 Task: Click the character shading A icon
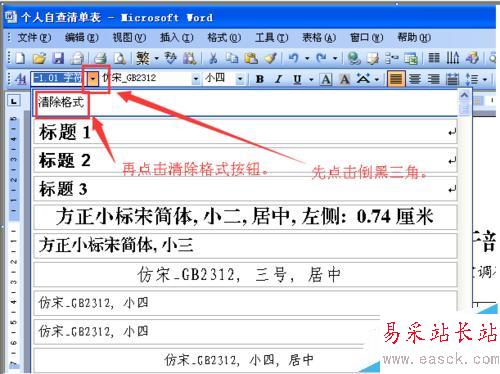click(345, 79)
